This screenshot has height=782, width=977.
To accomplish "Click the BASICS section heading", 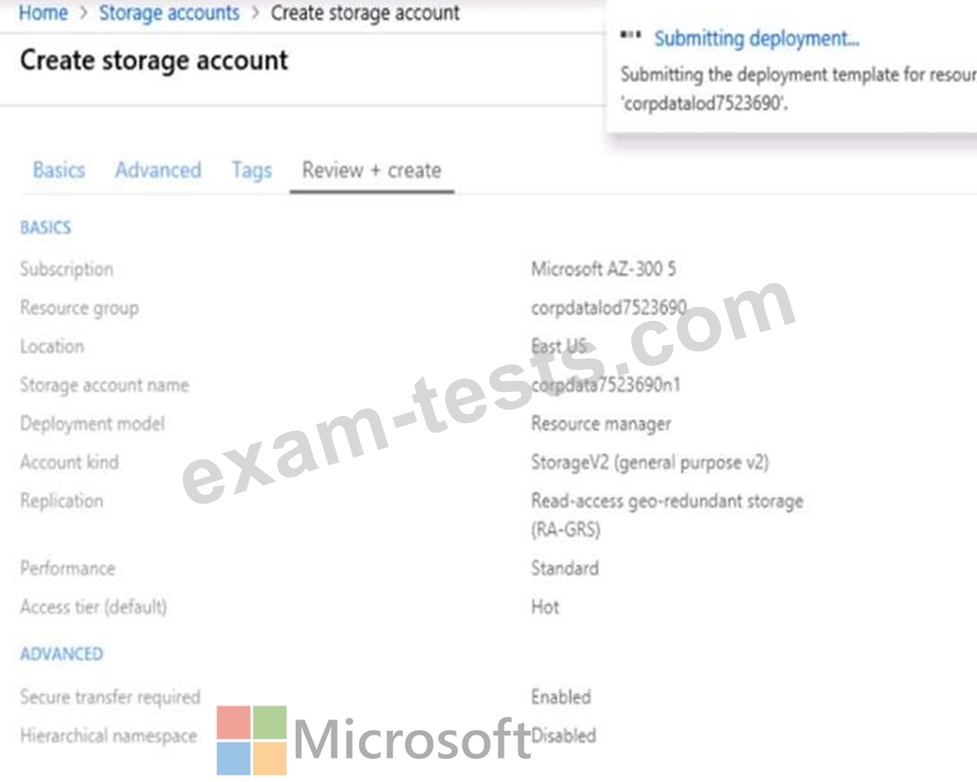I will (x=46, y=228).
